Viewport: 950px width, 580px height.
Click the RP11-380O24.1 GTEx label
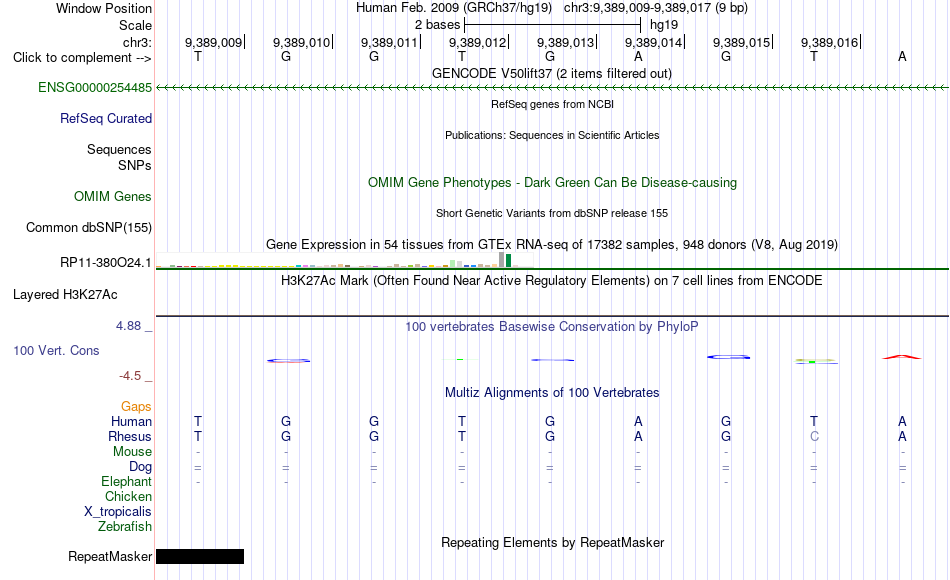click(105, 262)
